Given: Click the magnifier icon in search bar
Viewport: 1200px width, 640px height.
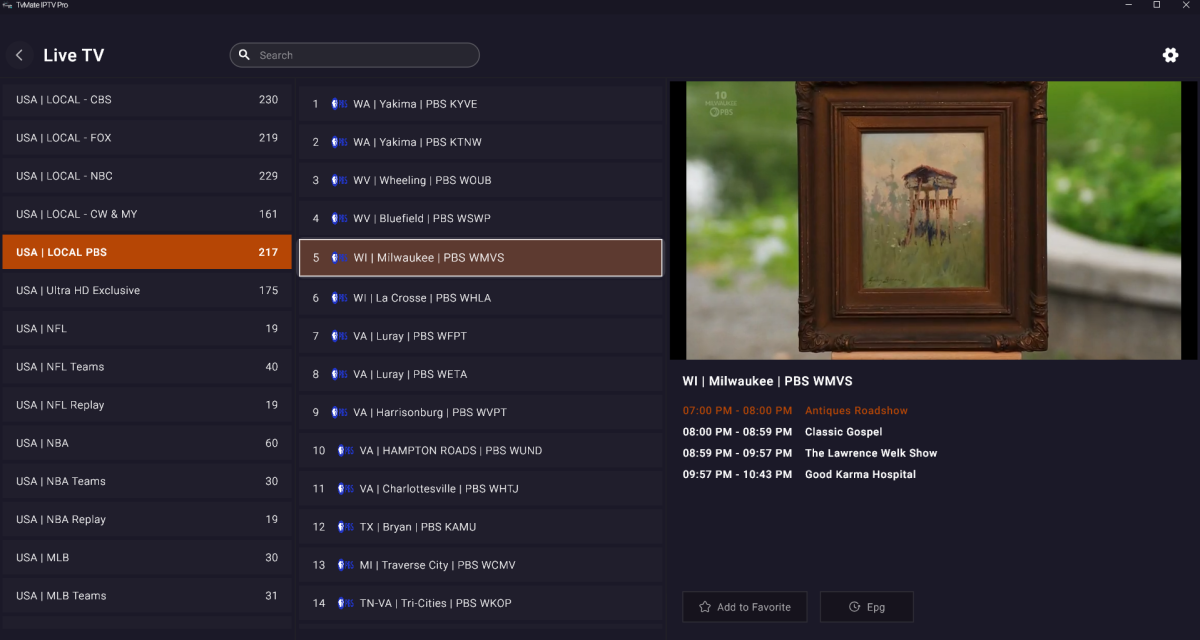Looking at the screenshot, I should pos(244,55).
